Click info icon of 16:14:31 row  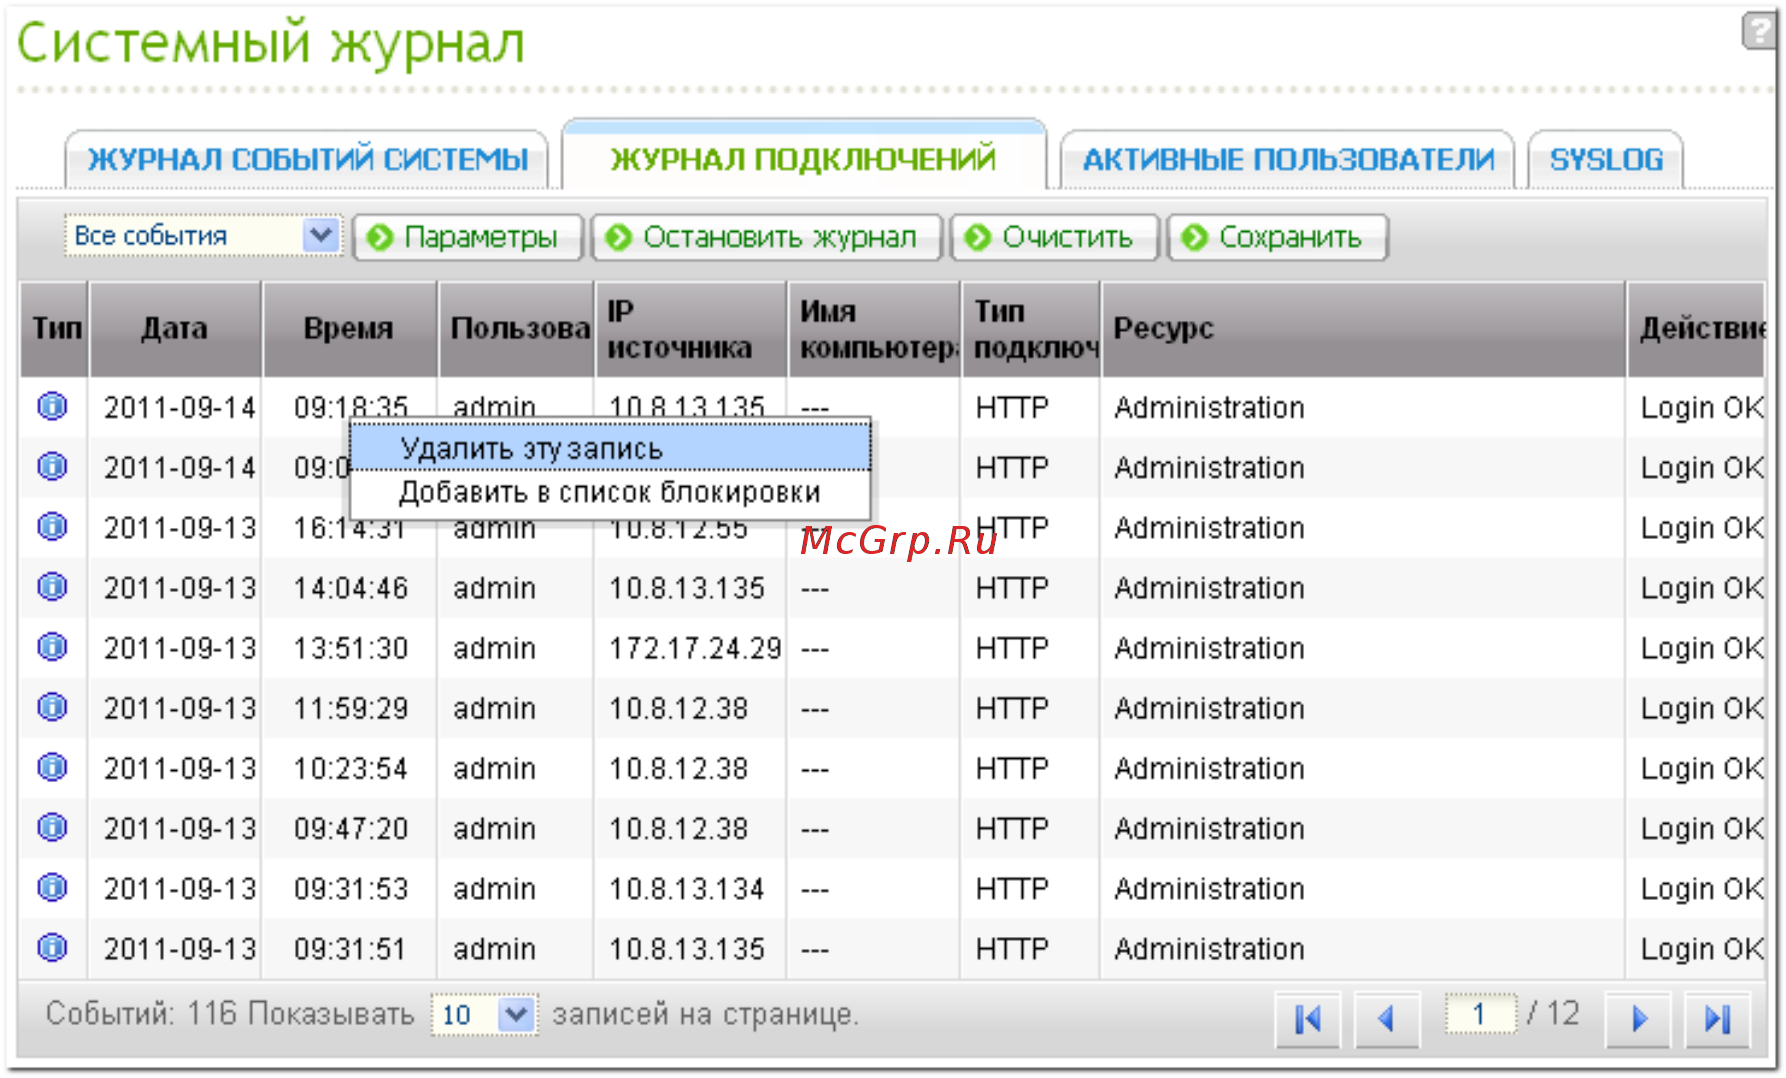[52, 526]
